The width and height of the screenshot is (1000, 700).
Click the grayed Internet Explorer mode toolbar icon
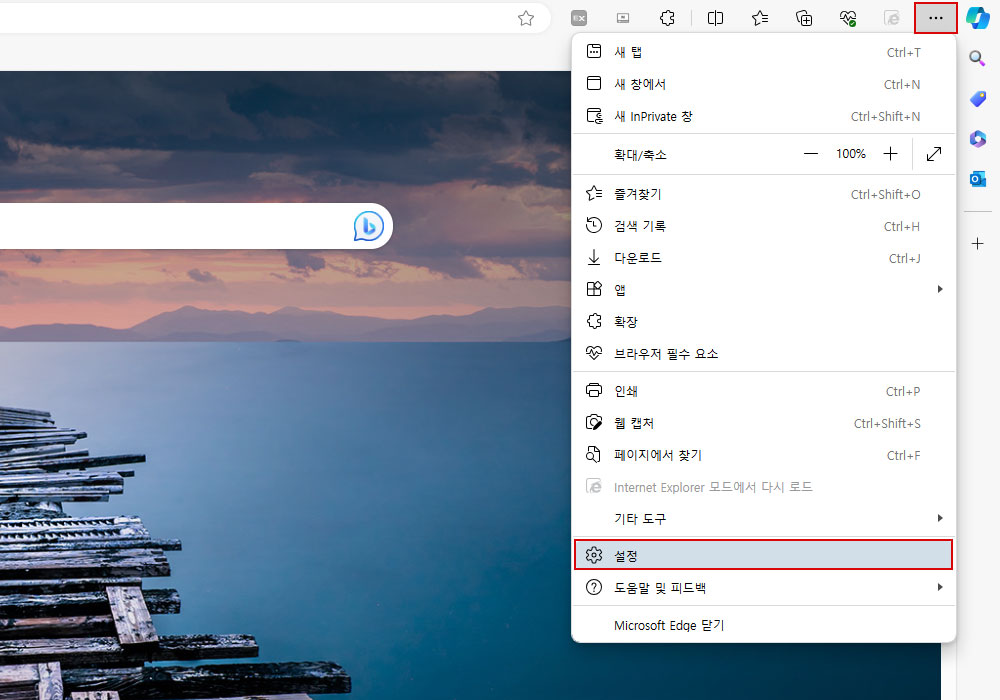(x=892, y=18)
